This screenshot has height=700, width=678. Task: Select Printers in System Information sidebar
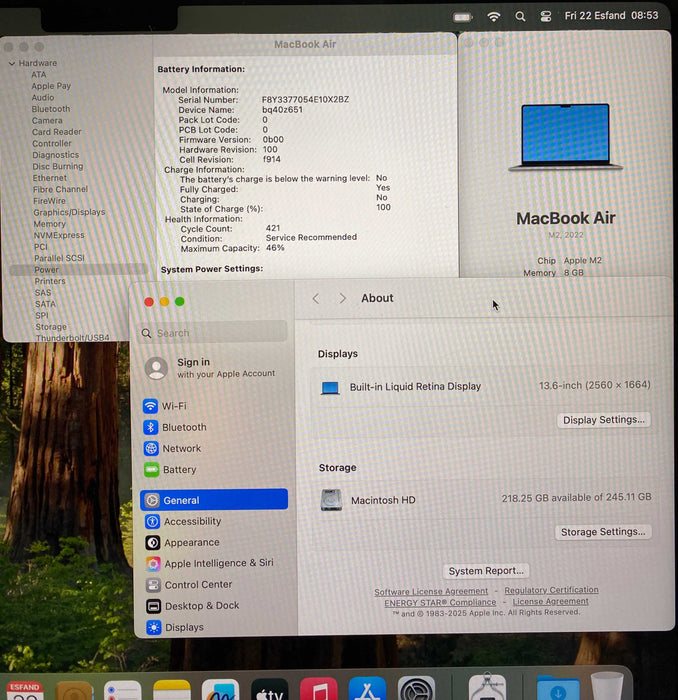[50, 281]
